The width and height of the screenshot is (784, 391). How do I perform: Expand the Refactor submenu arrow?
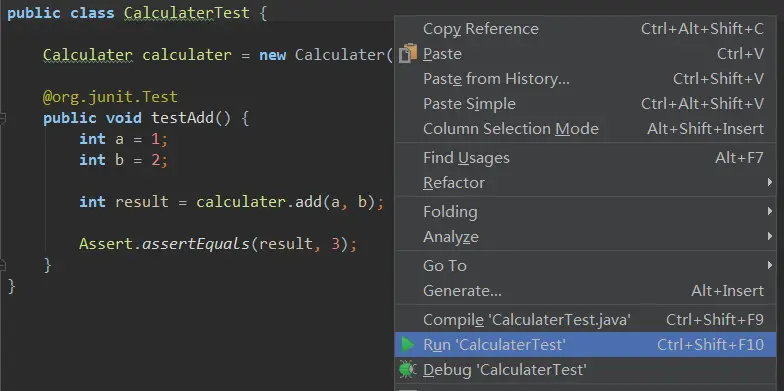coord(770,182)
